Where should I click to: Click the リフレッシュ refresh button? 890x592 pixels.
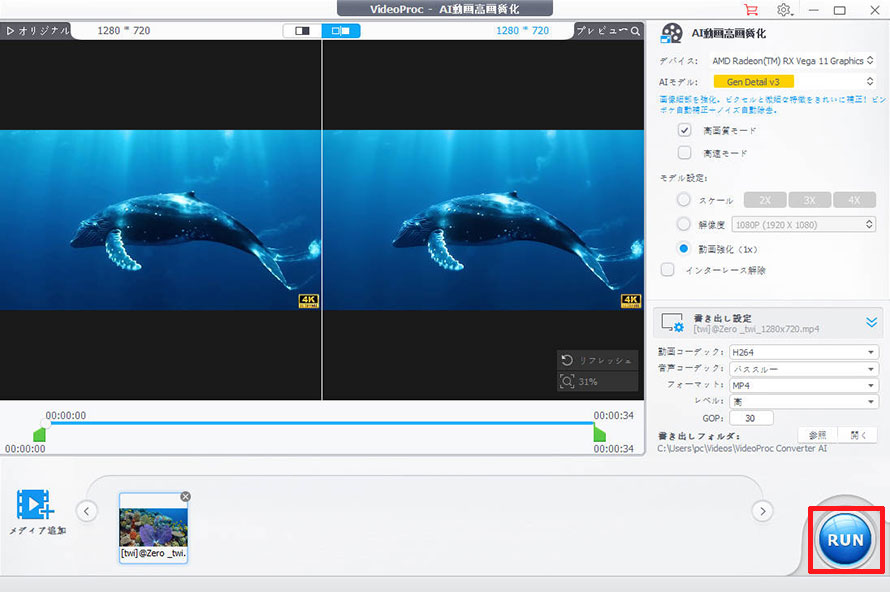coord(597,360)
